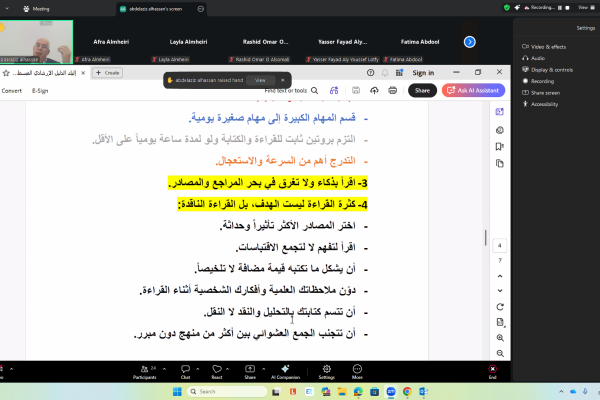Click Acrobat's zoom out magnifier in the right rail
Viewport: 600px width, 400px height.
coord(500,353)
